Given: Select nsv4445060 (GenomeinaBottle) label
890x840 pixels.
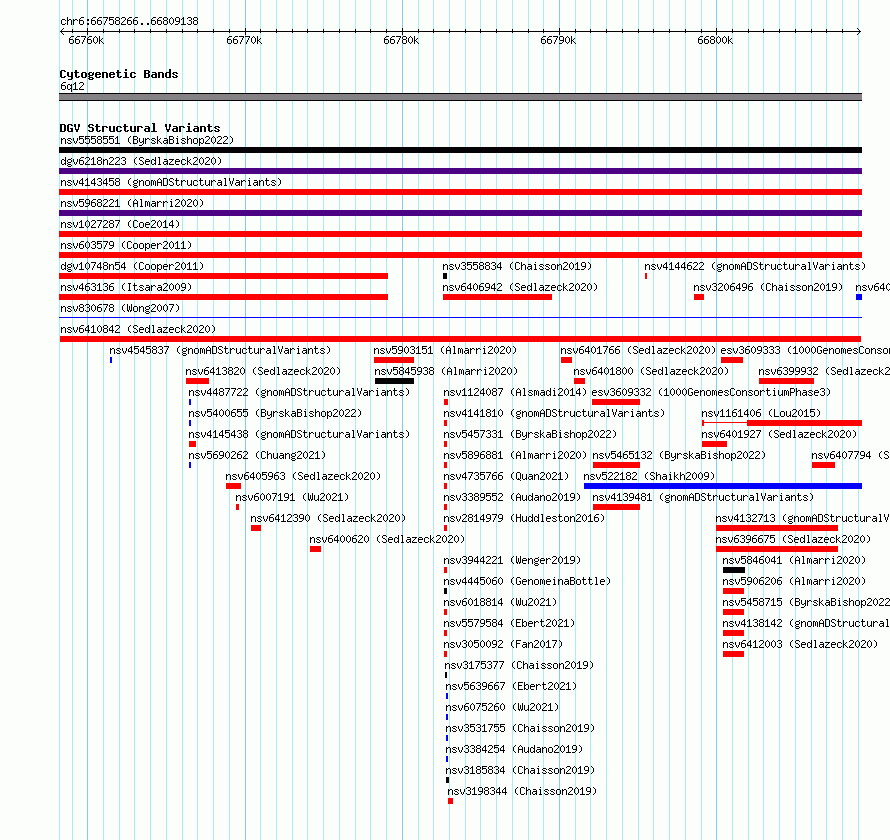Looking at the screenshot, I should (x=527, y=581).
